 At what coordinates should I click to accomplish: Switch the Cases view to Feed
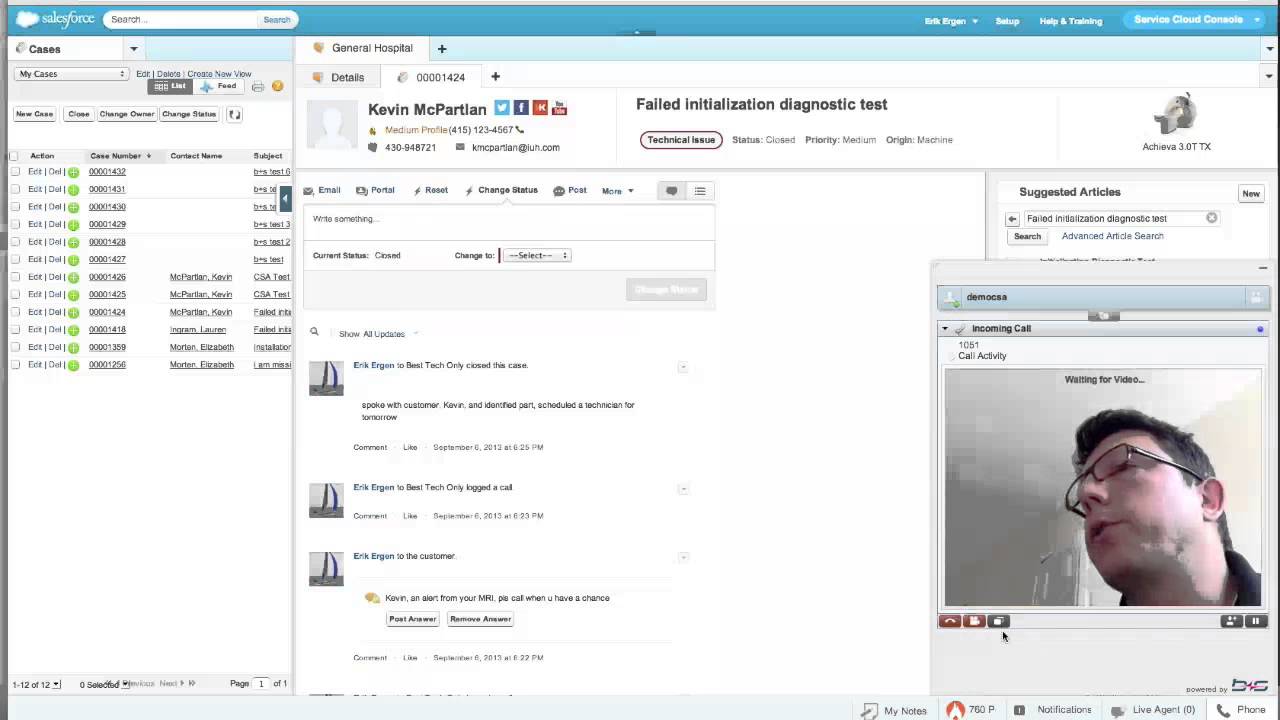pos(219,87)
